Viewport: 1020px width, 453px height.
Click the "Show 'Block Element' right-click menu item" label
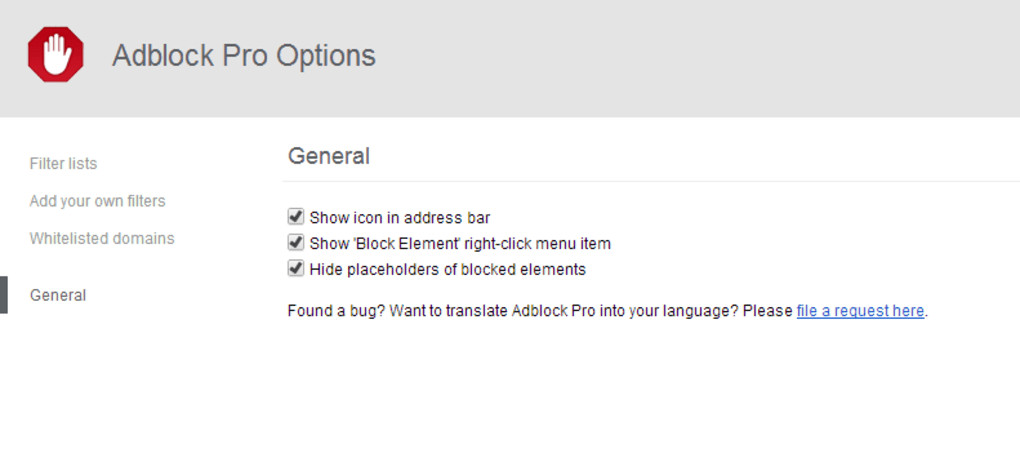[x=459, y=243]
